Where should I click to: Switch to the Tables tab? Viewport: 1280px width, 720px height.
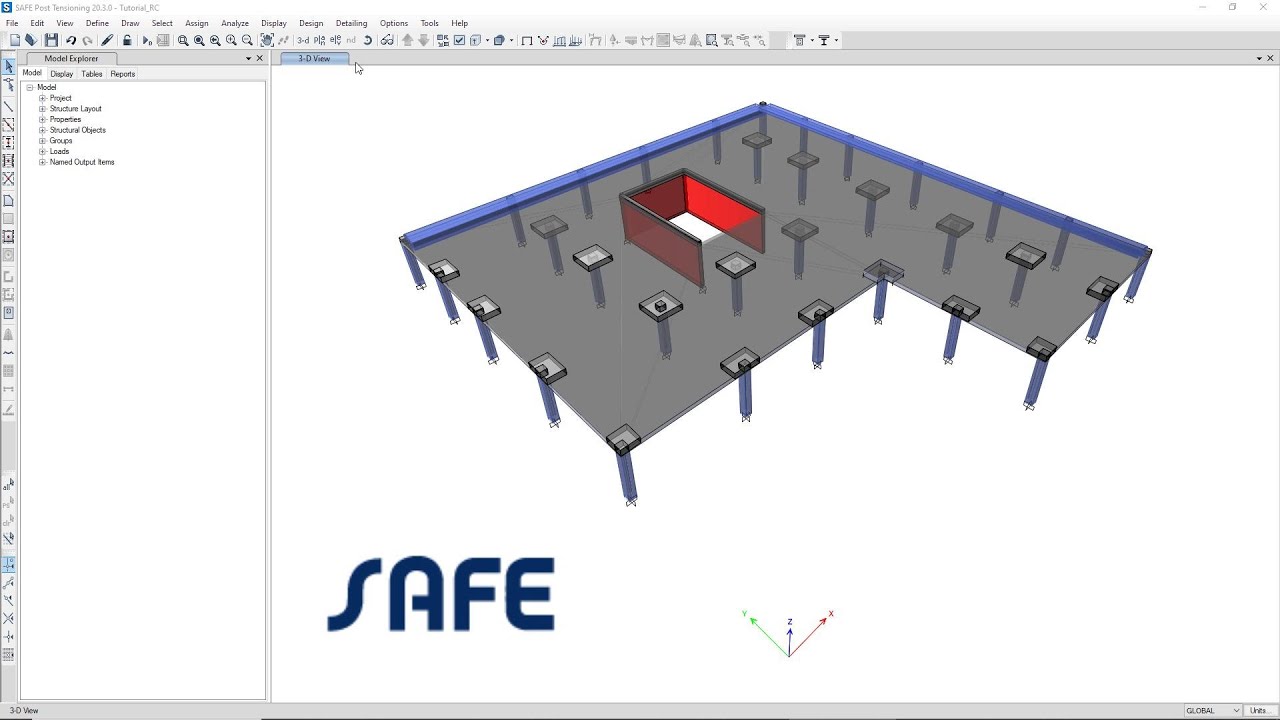click(92, 74)
